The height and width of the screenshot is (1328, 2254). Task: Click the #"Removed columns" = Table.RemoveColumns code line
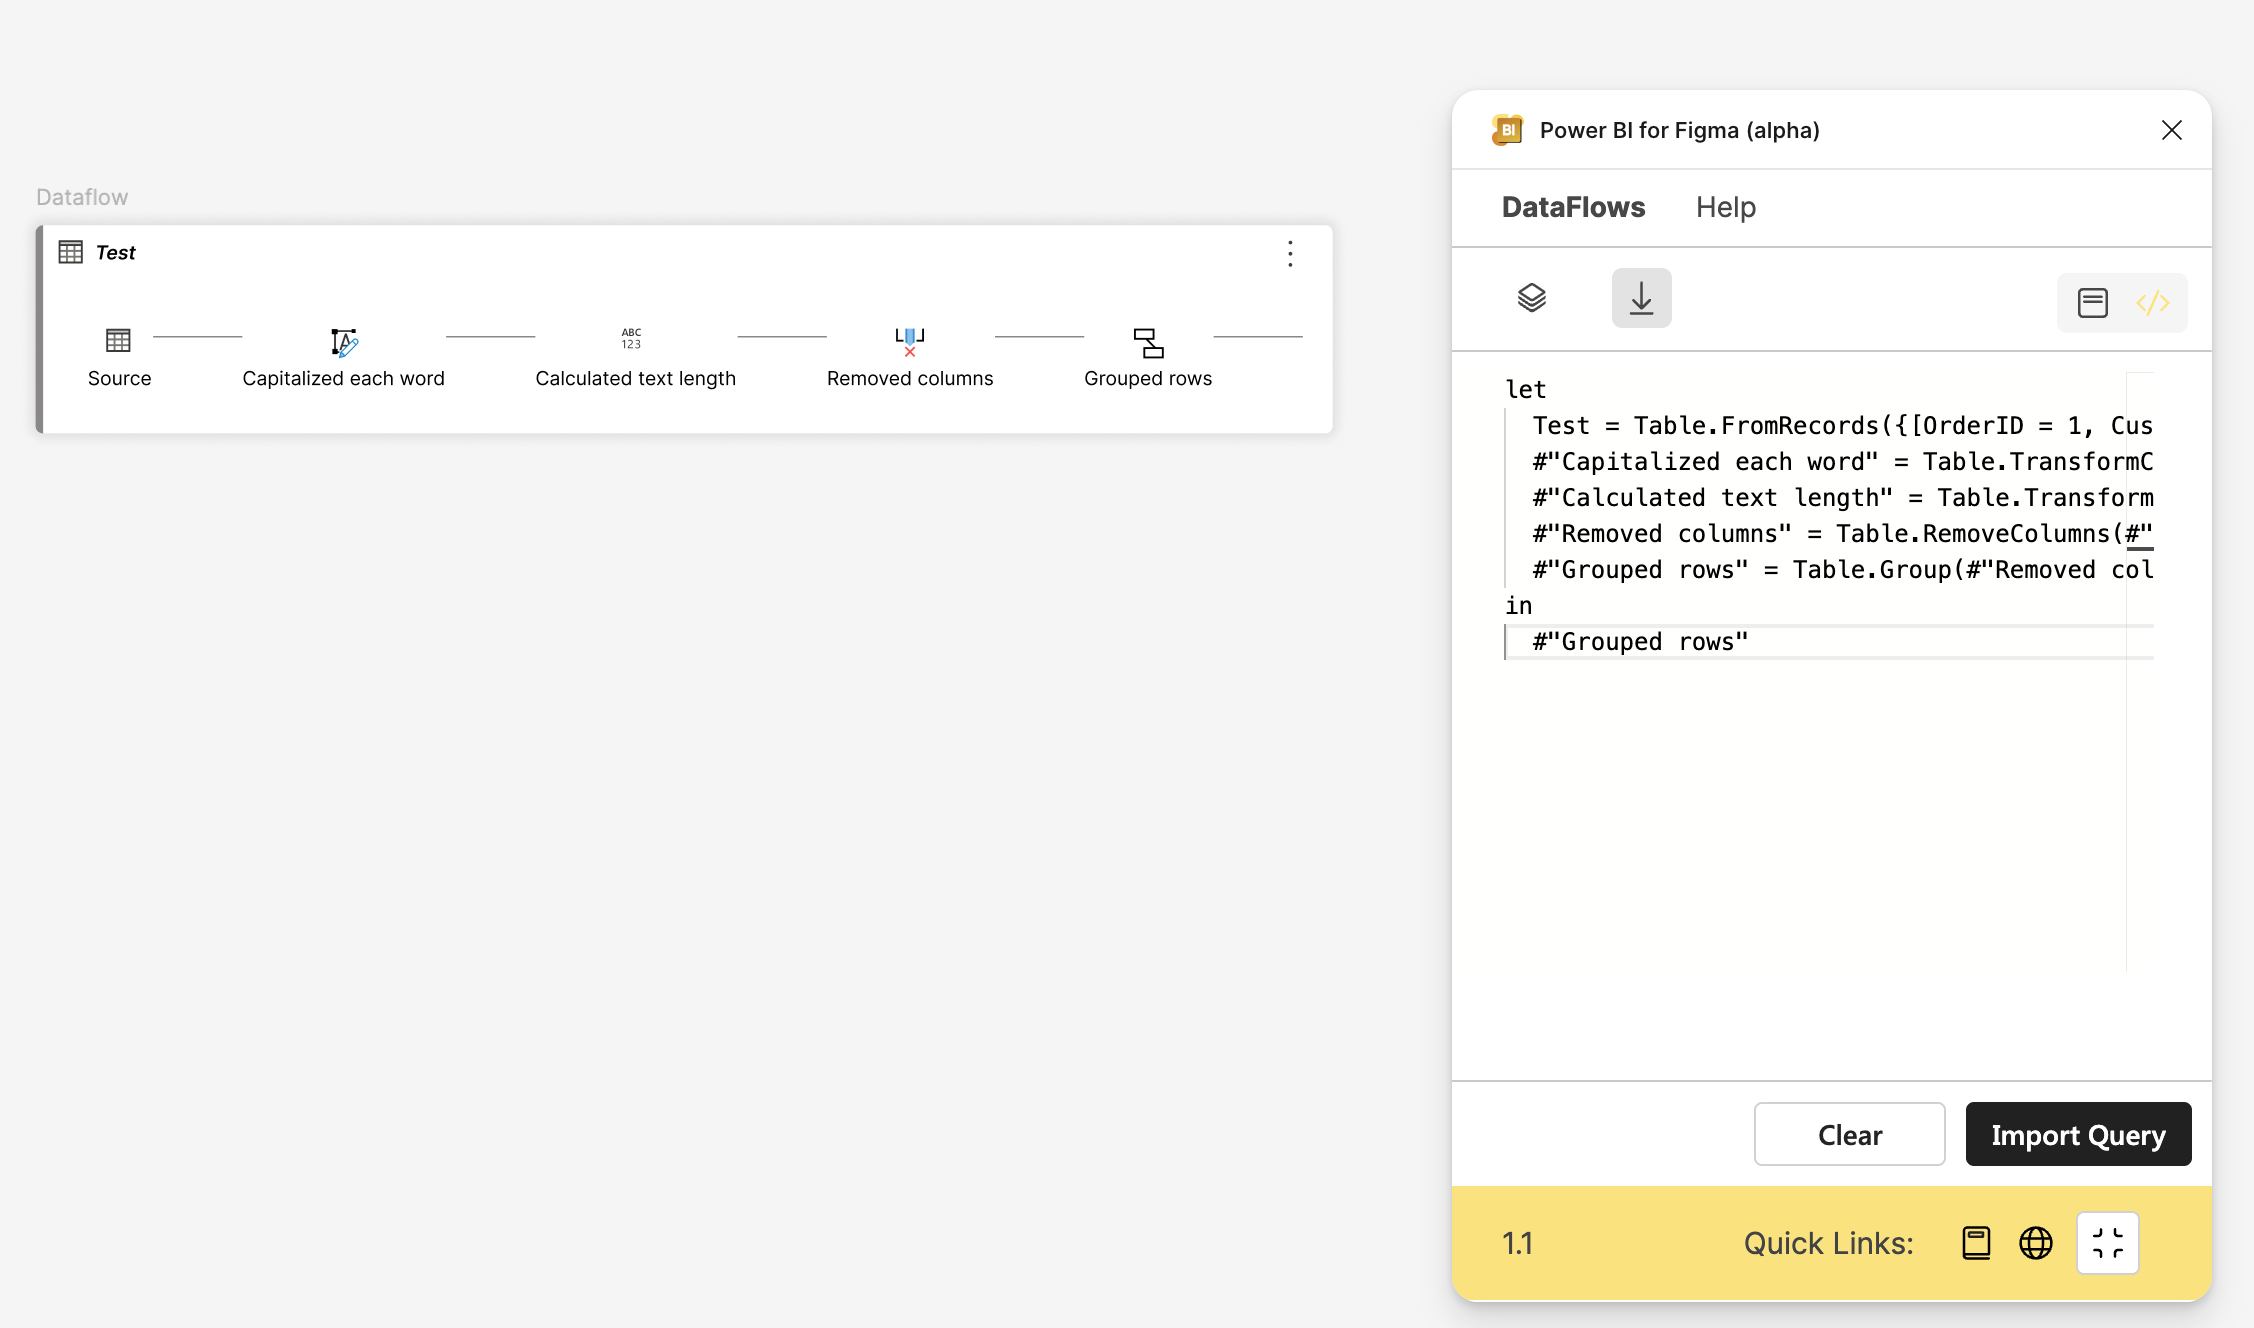coord(1842,534)
